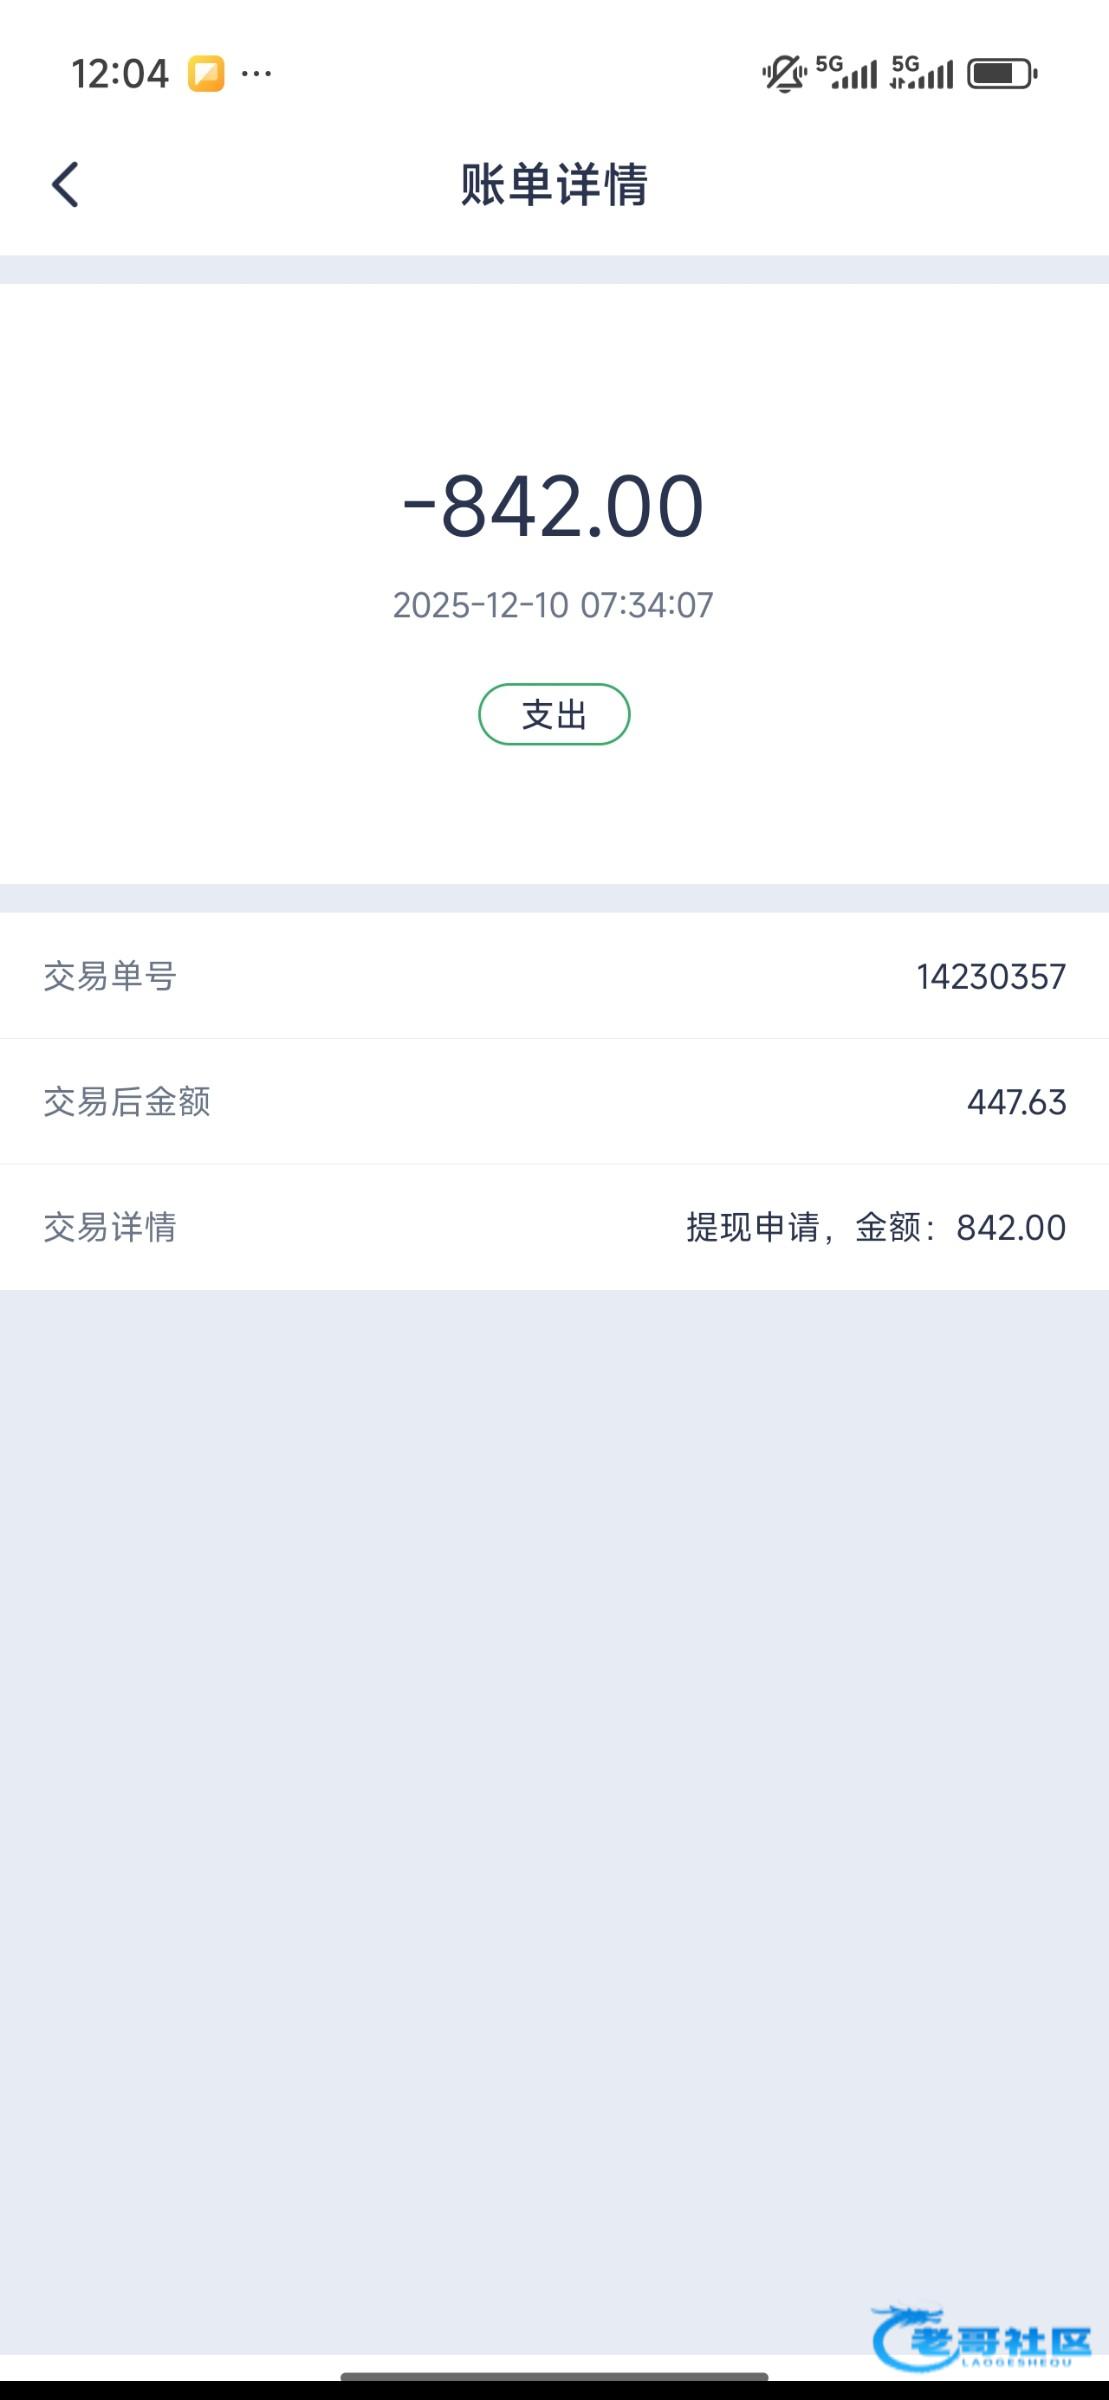Tap the 老哥社区 watermark logo
This screenshot has width=1109, height=2400.
[982, 2338]
